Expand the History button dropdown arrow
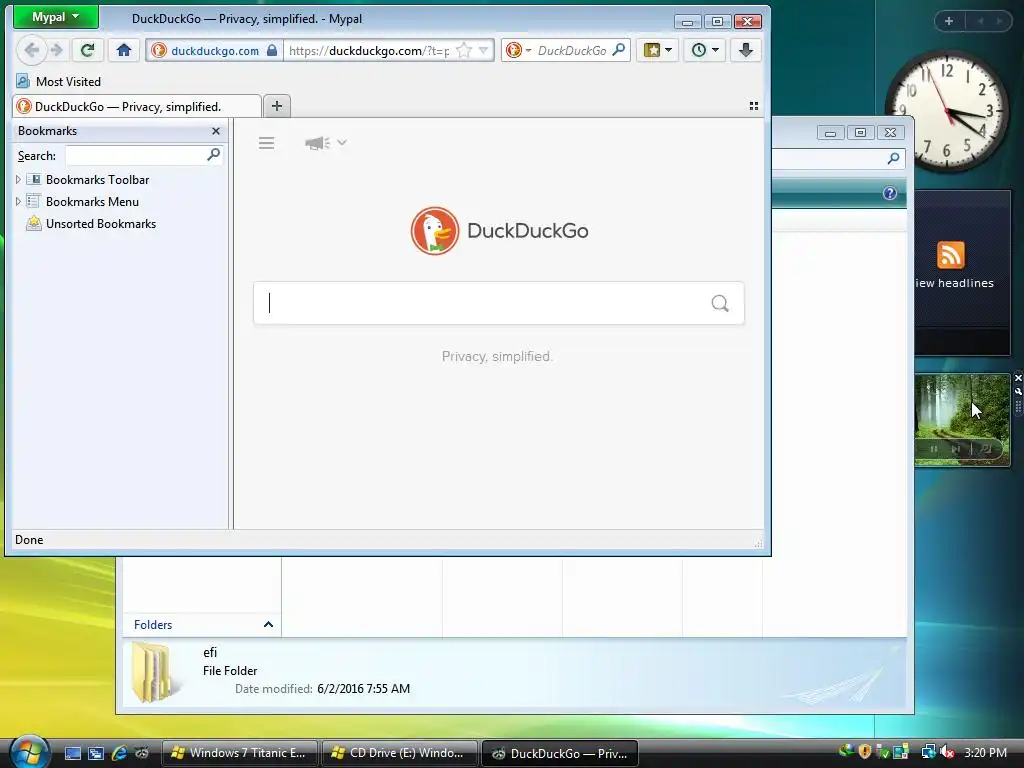The width and height of the screenshot is (1024, 768). click(x=716, y=50)
